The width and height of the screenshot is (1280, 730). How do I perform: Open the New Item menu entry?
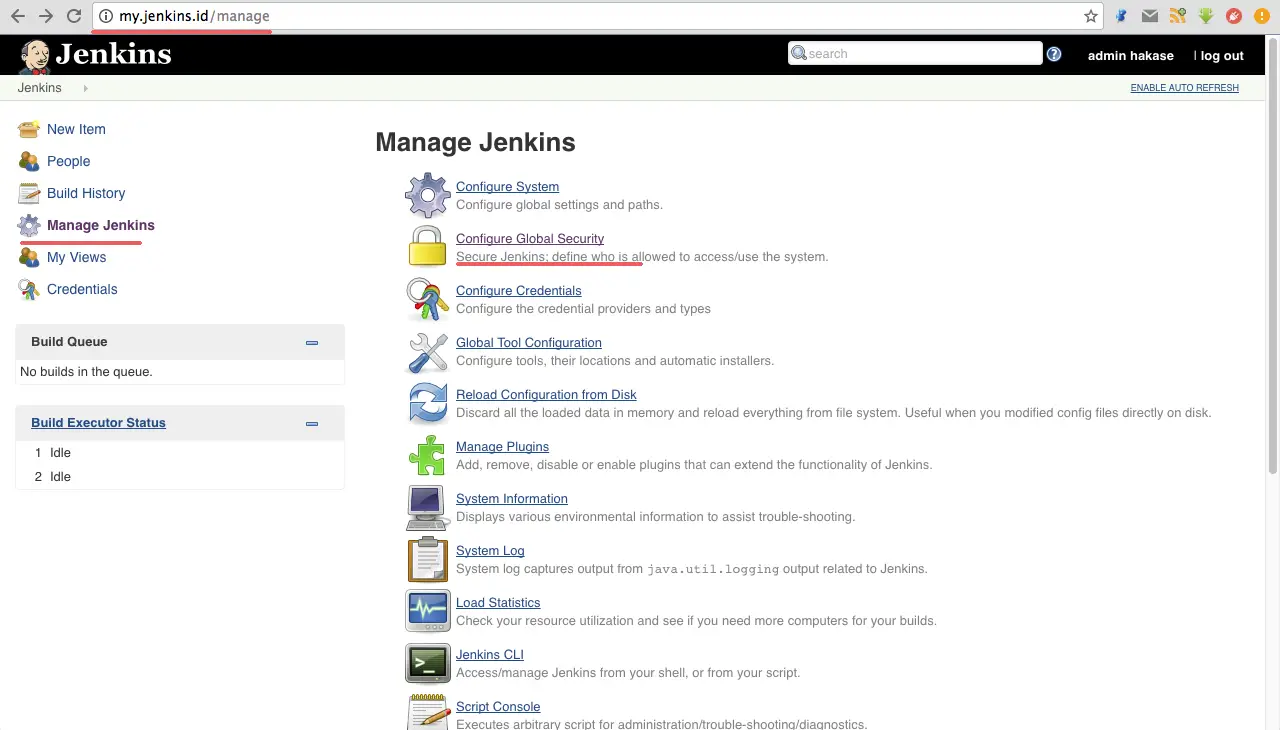[x=76, y=129]
